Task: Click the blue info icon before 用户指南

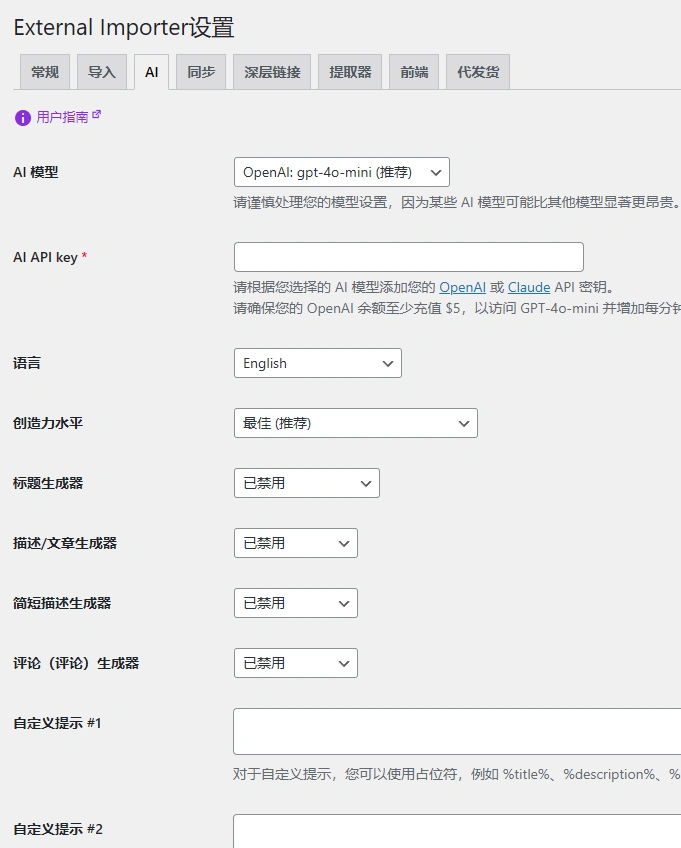Action: click(x=21, y=115)
